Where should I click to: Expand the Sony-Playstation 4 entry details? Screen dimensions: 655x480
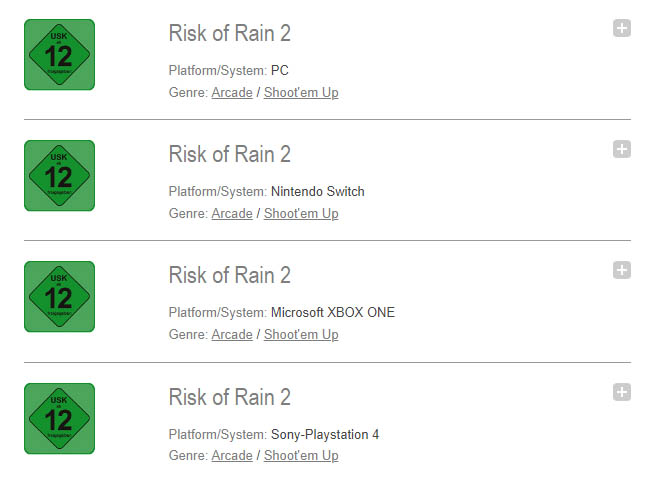tap(621, 392)
